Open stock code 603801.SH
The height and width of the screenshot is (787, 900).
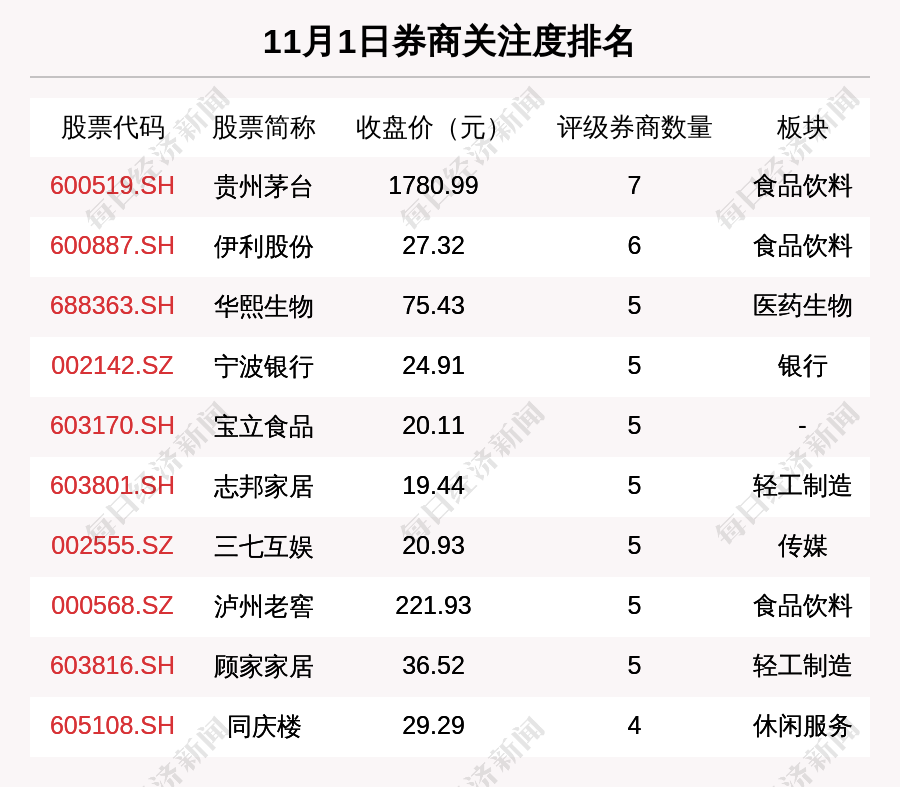(112, 486)
